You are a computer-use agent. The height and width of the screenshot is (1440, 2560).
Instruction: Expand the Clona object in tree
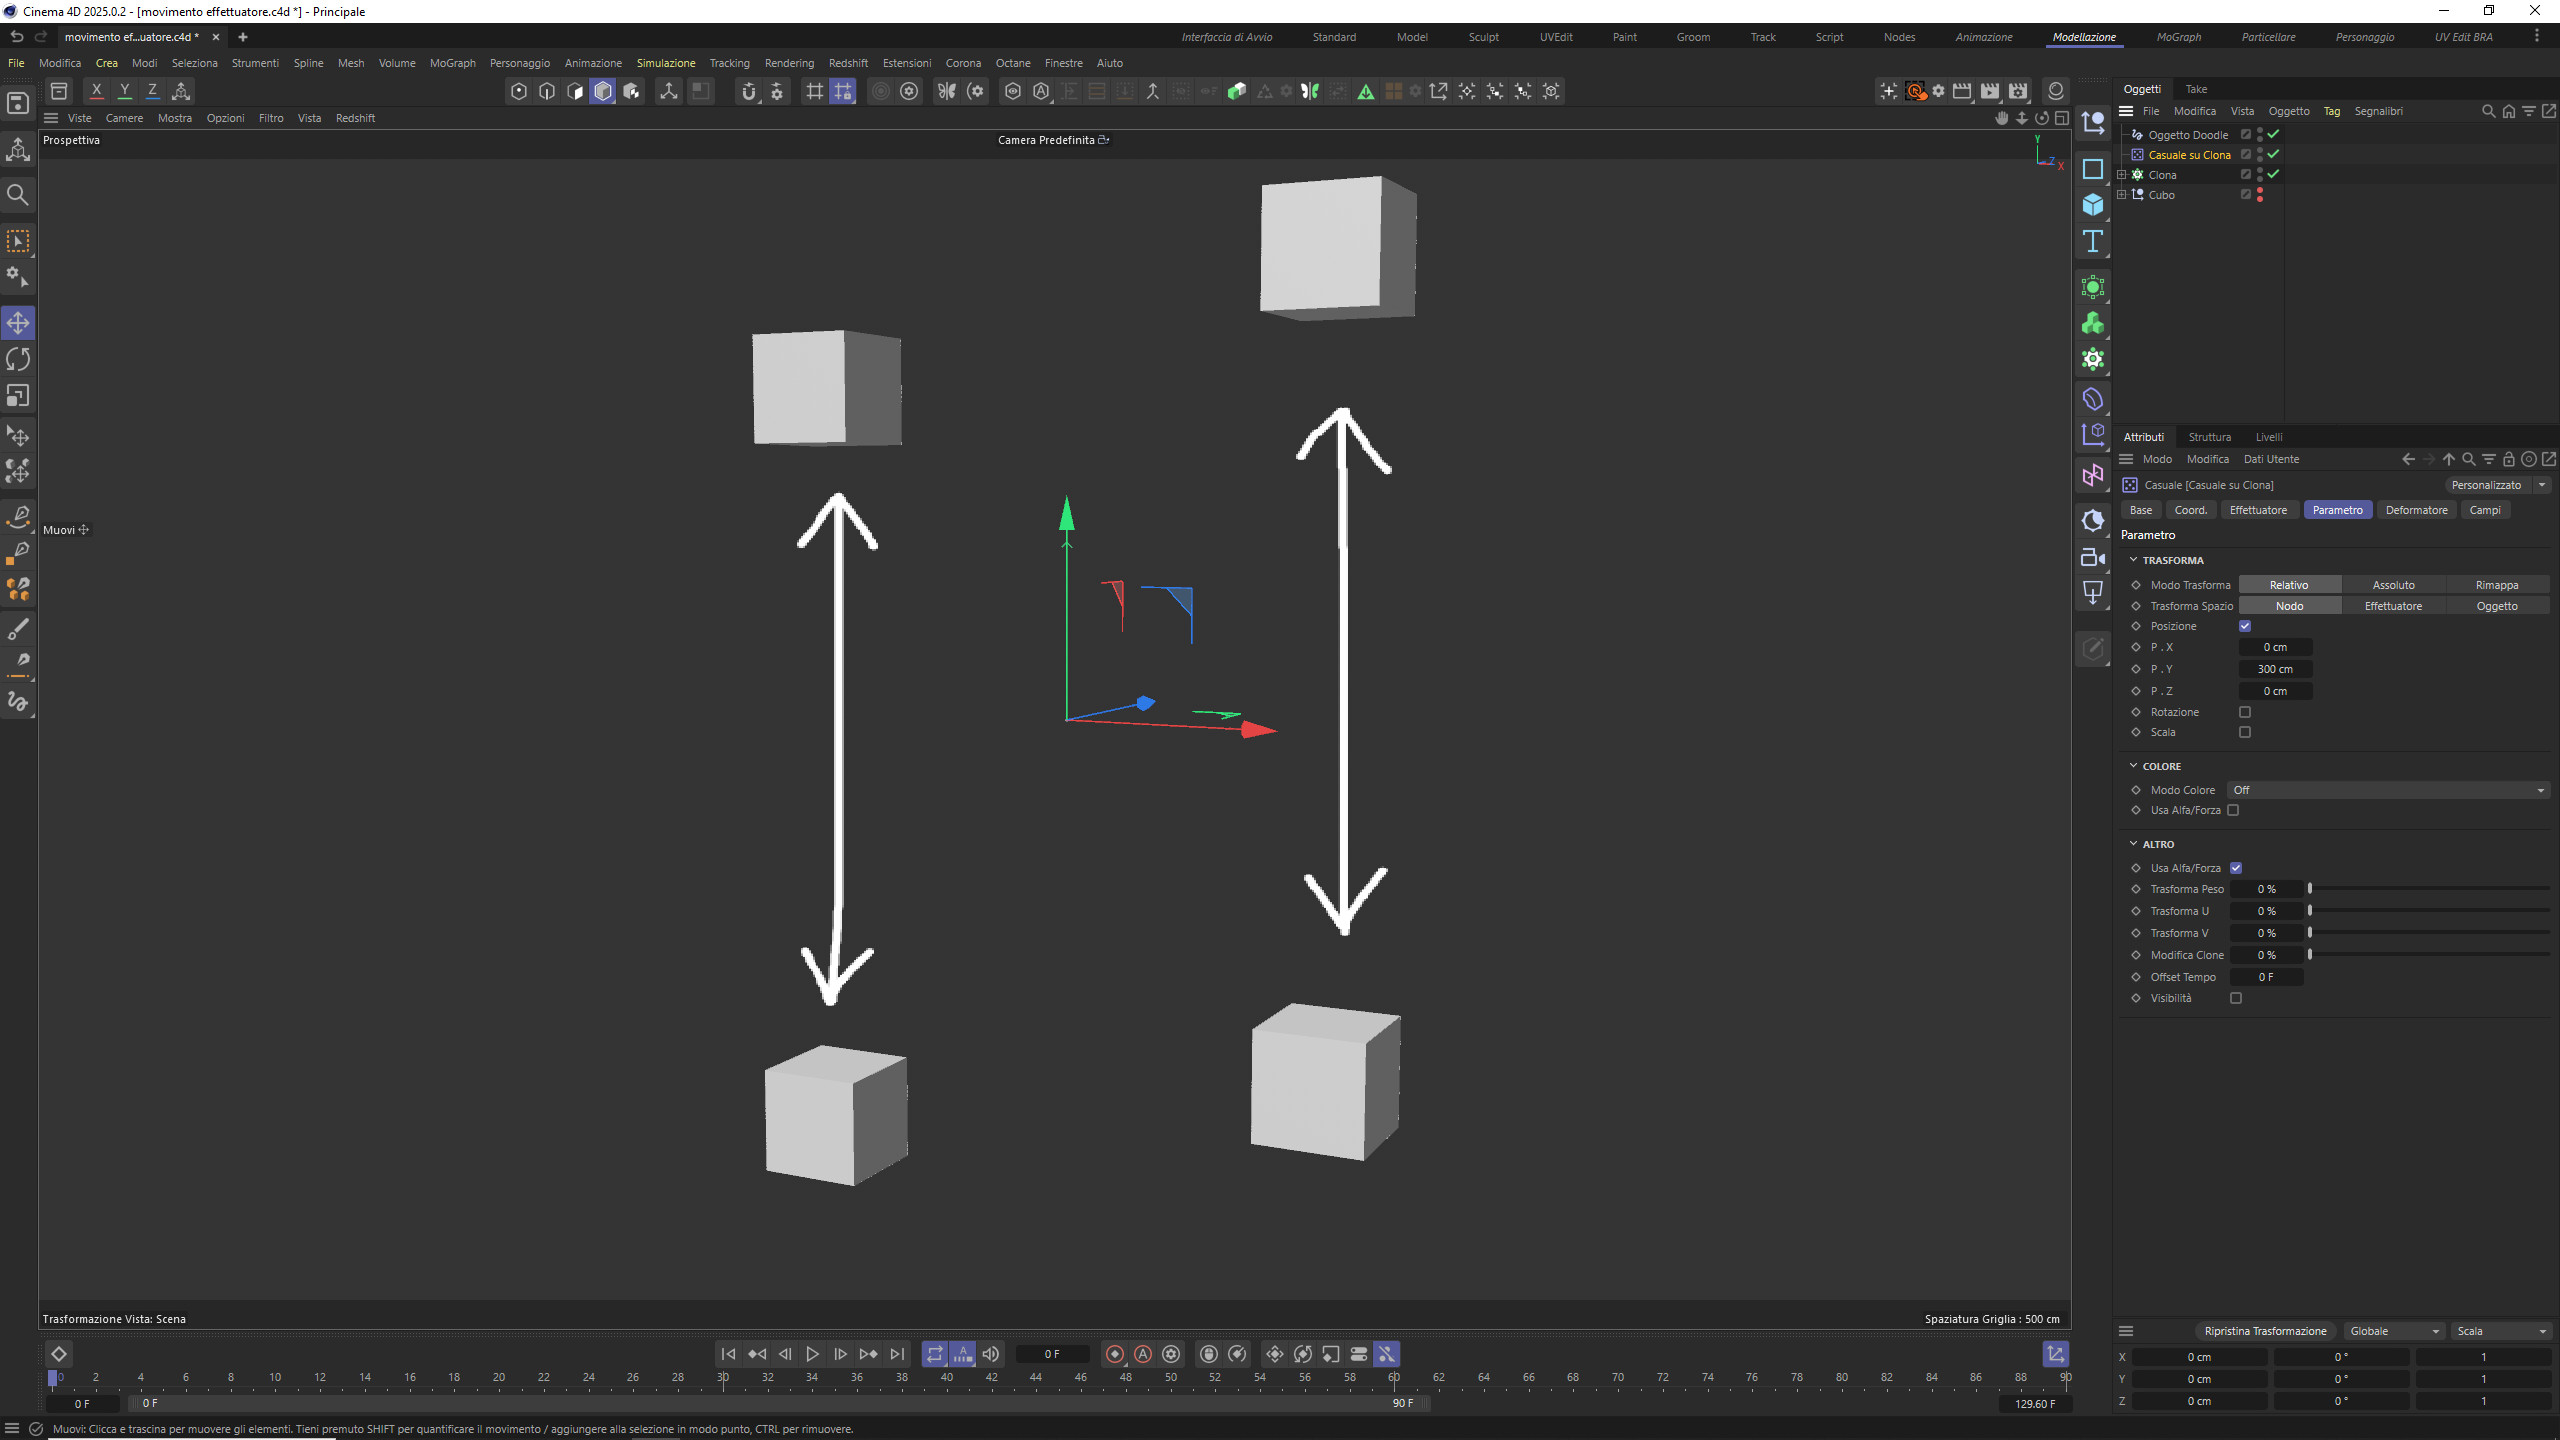click(2122, 174)
